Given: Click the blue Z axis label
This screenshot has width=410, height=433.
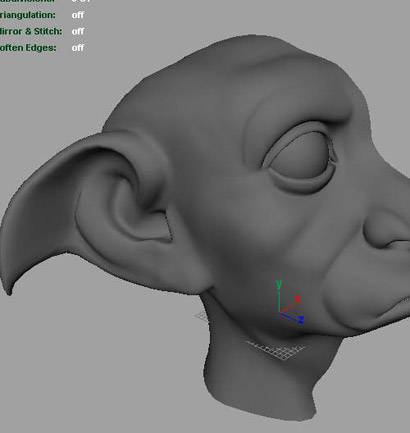Looking at the screenshot, I should [x=301, y=320].
